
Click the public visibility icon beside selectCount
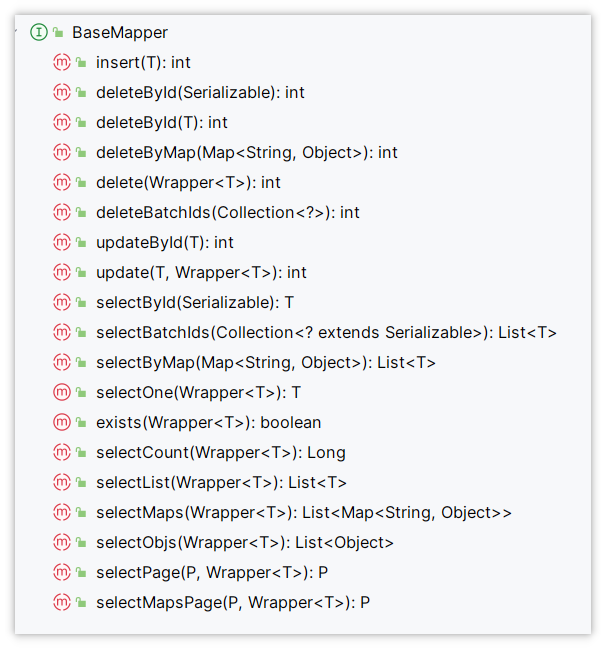pos(82,453)
